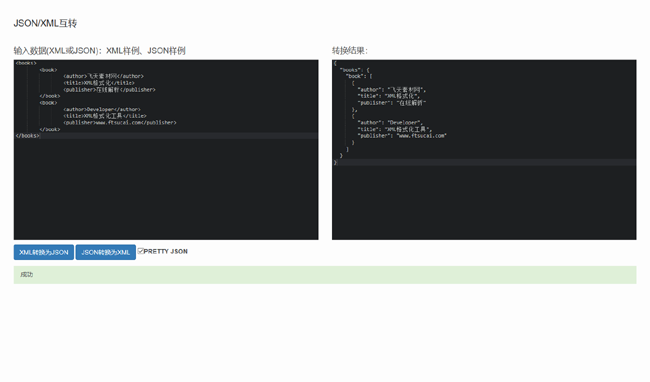
Task: Click the <author>Developer</author> line in input
Action: (x=102, y=109)
